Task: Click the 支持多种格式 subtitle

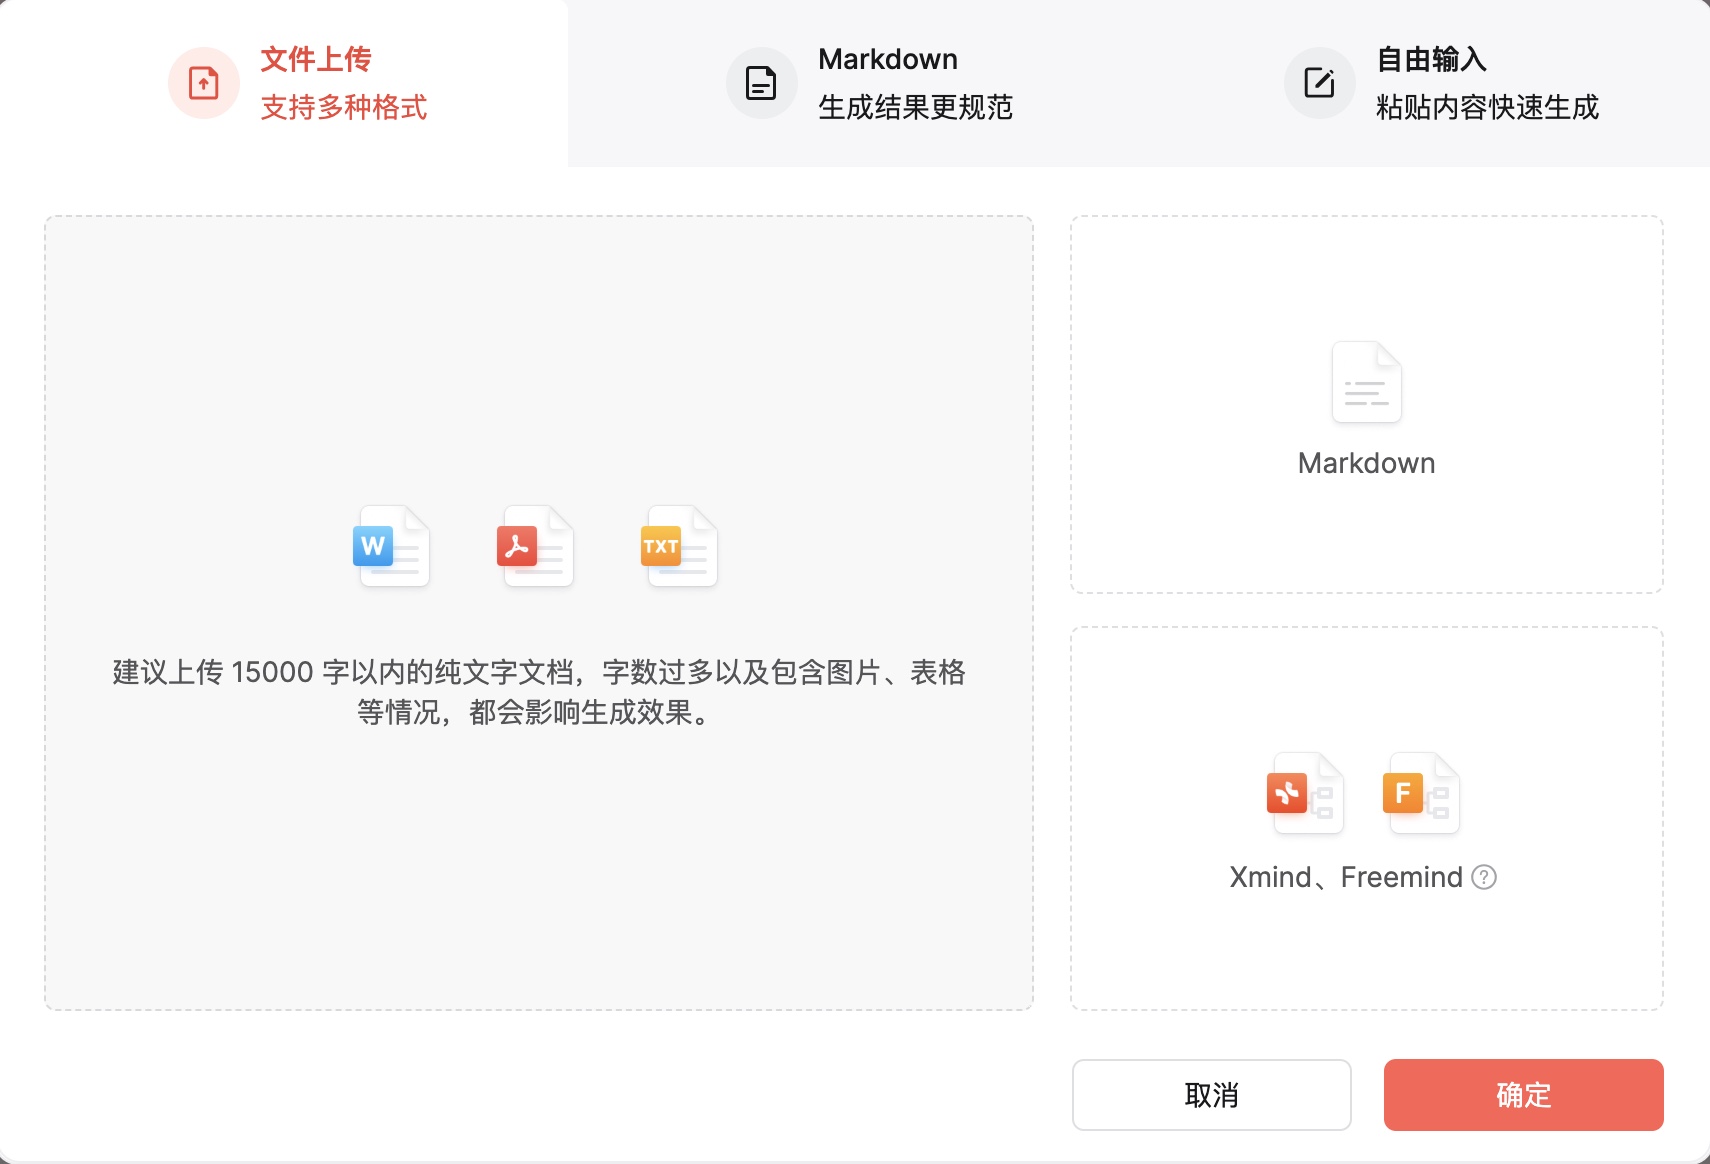Action: tap(344, 107)
